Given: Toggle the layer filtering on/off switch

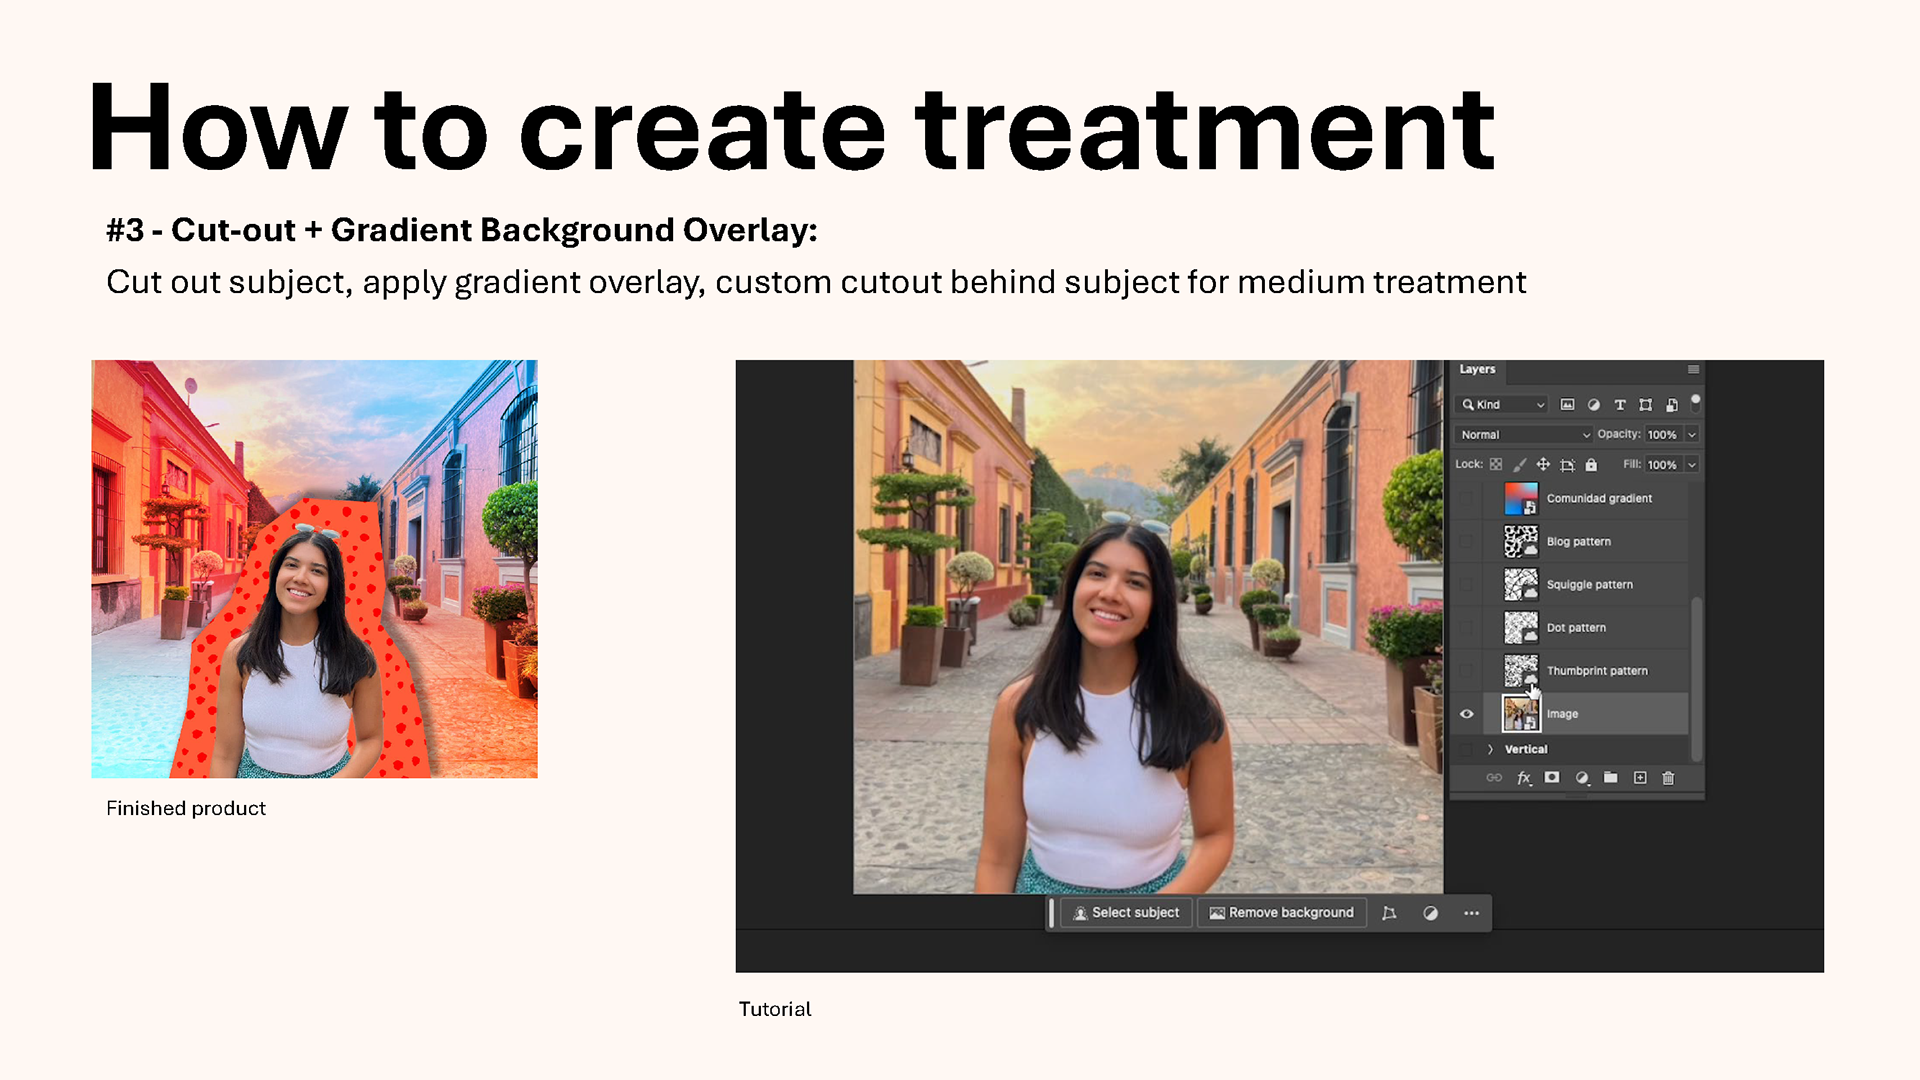Looking at the screenshot, I should [1695, 403].
